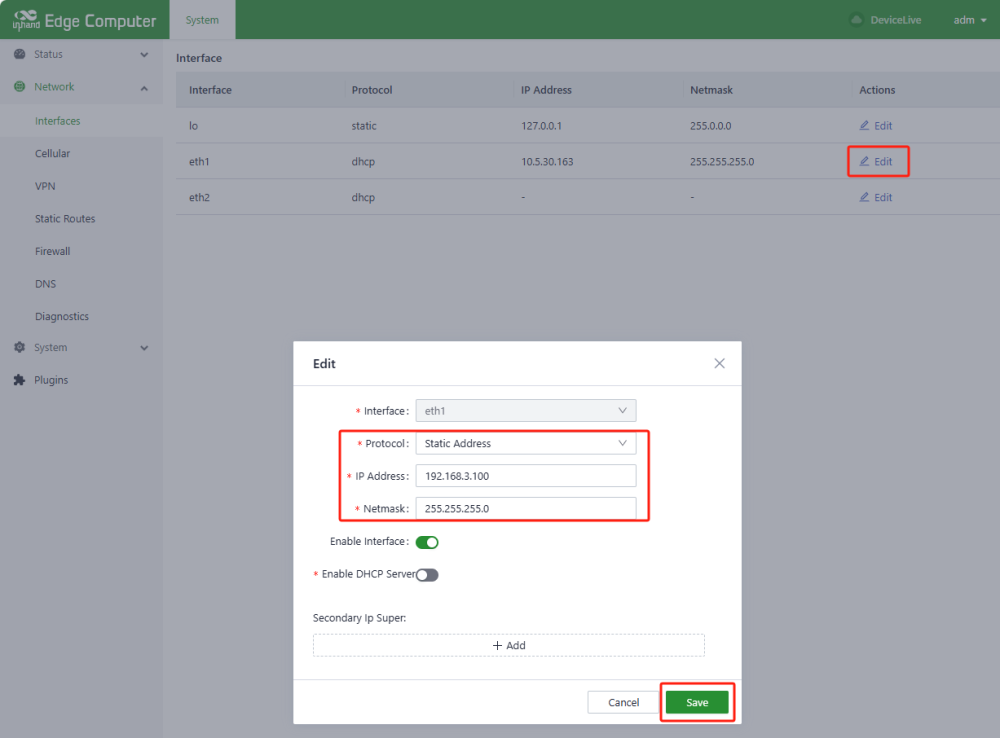Open the Cellular menu item

point(52,154)
